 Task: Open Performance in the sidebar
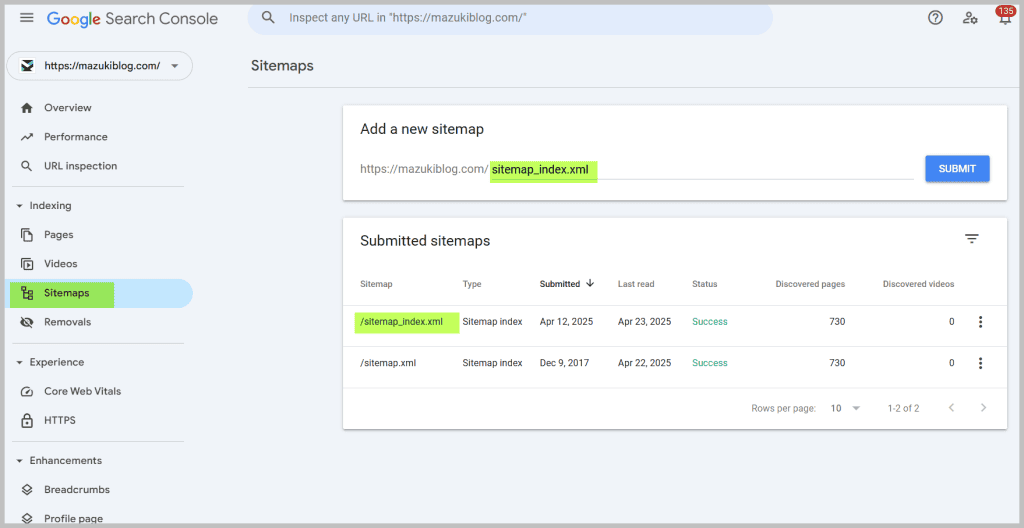pyautogui.click(x=75, y=137)
